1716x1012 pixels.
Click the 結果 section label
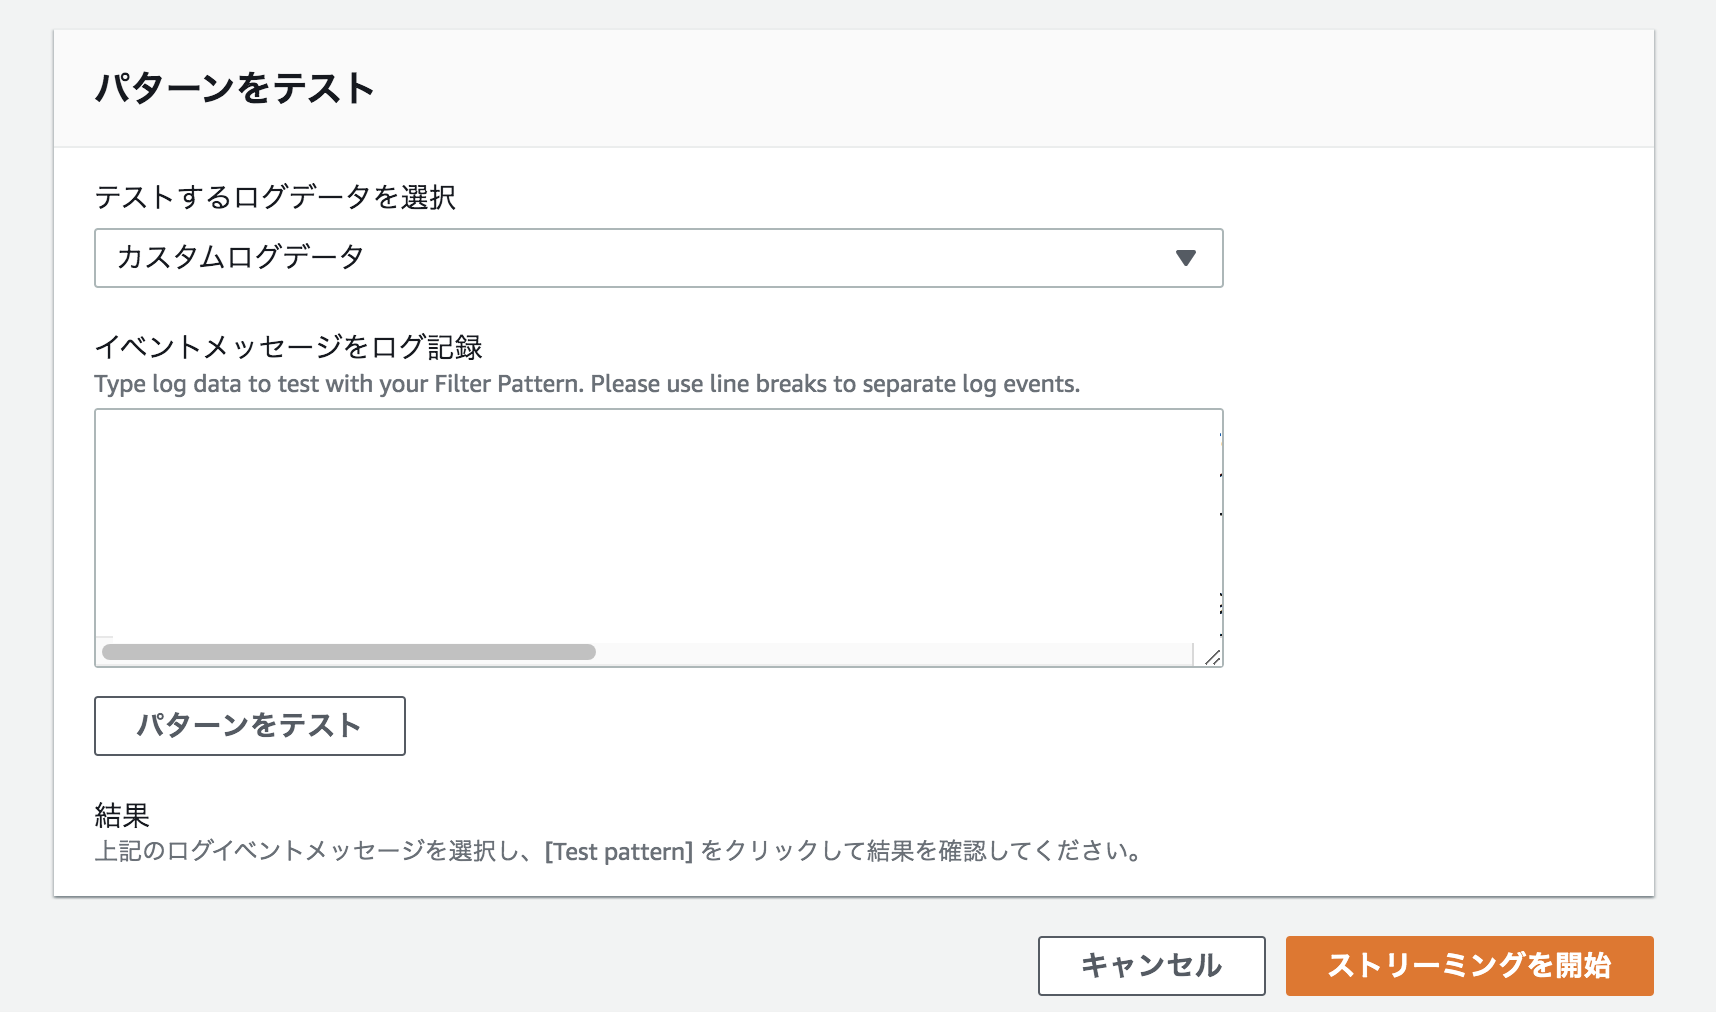(120, 817)
